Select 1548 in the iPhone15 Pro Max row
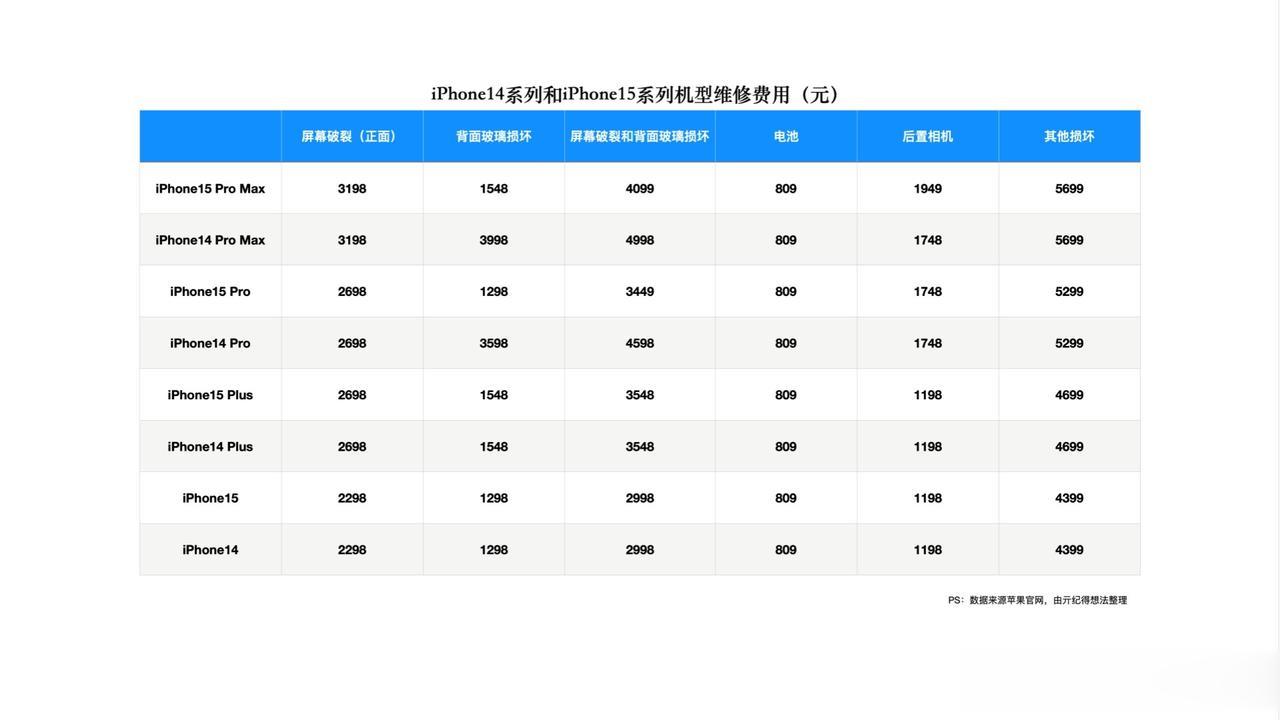This screenshot has height=720, width=1280. [494, 188]
